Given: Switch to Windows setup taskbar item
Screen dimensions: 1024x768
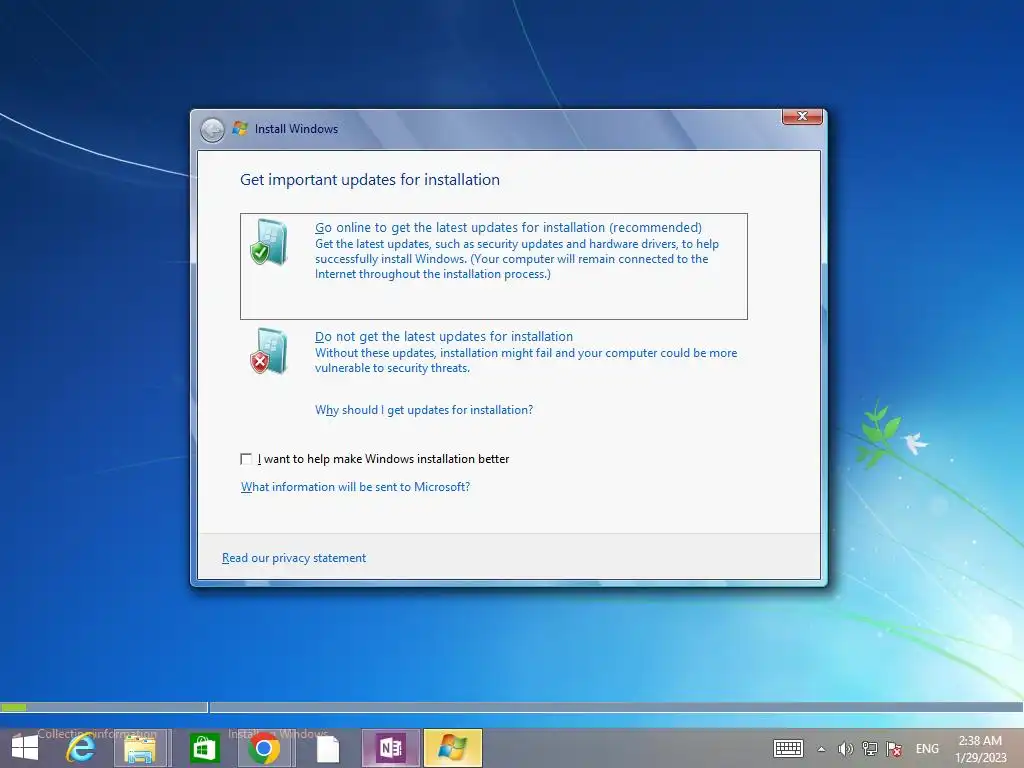Looking at the screenshot, I should pyautogui.click(x=453, y=748).
